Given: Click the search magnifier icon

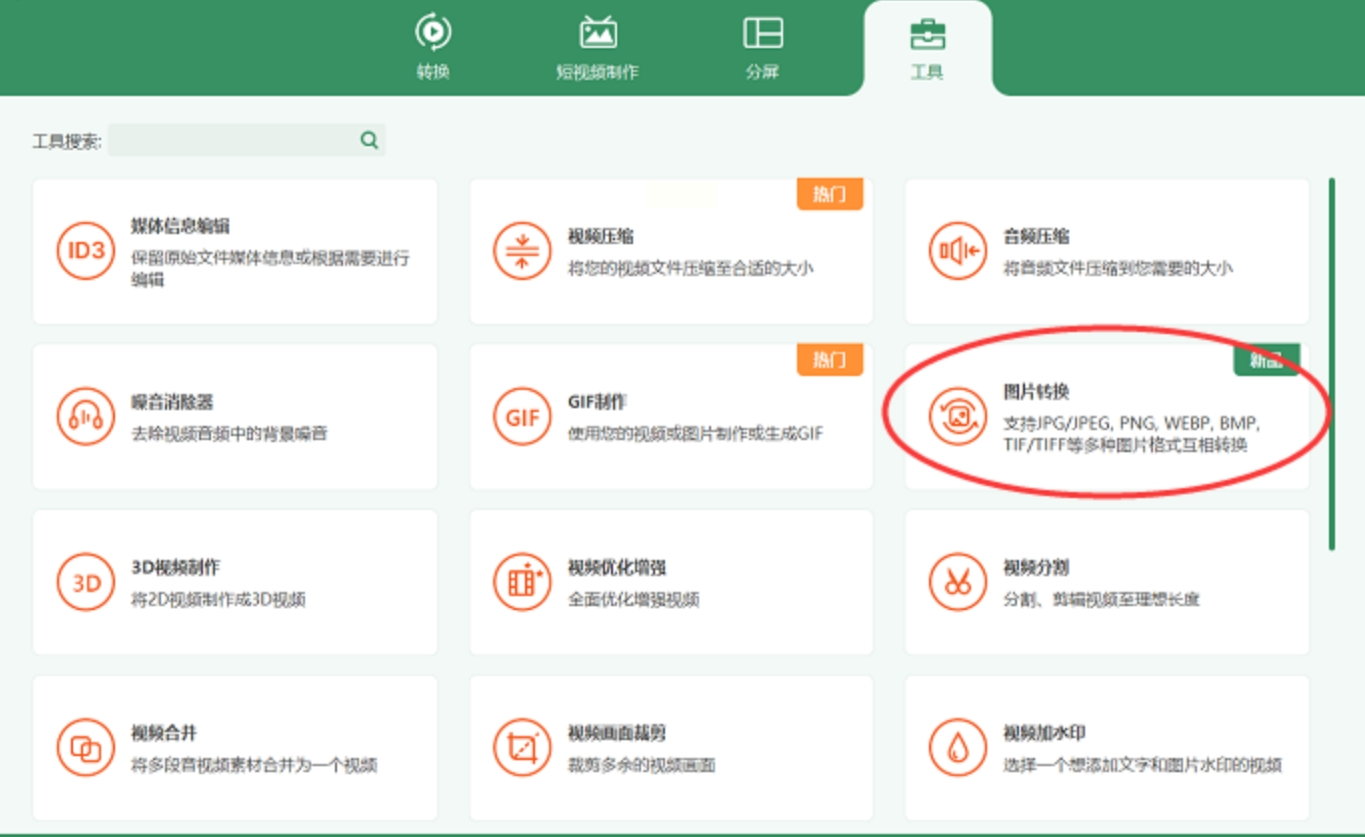Looking at the screenshot, I should coord(369,140).
